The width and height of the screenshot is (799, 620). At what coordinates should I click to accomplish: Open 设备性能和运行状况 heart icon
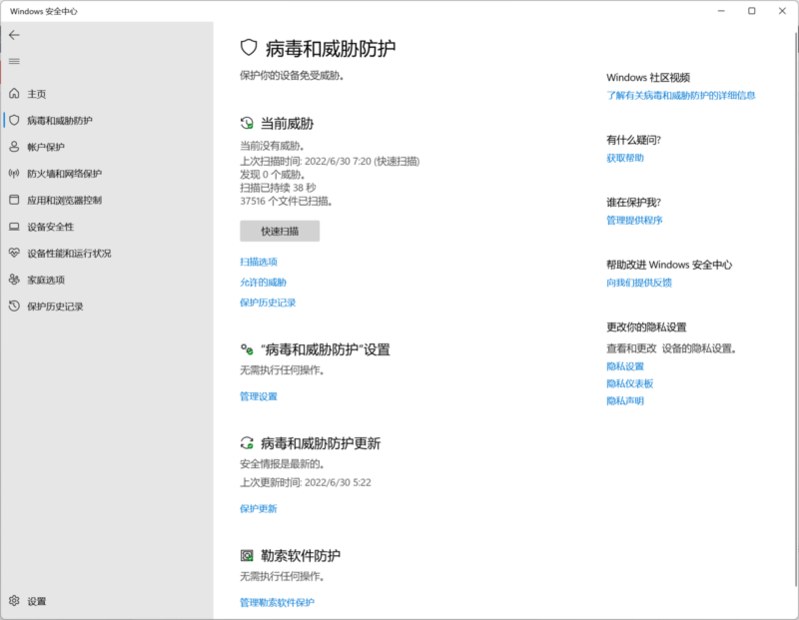(14, 253)
